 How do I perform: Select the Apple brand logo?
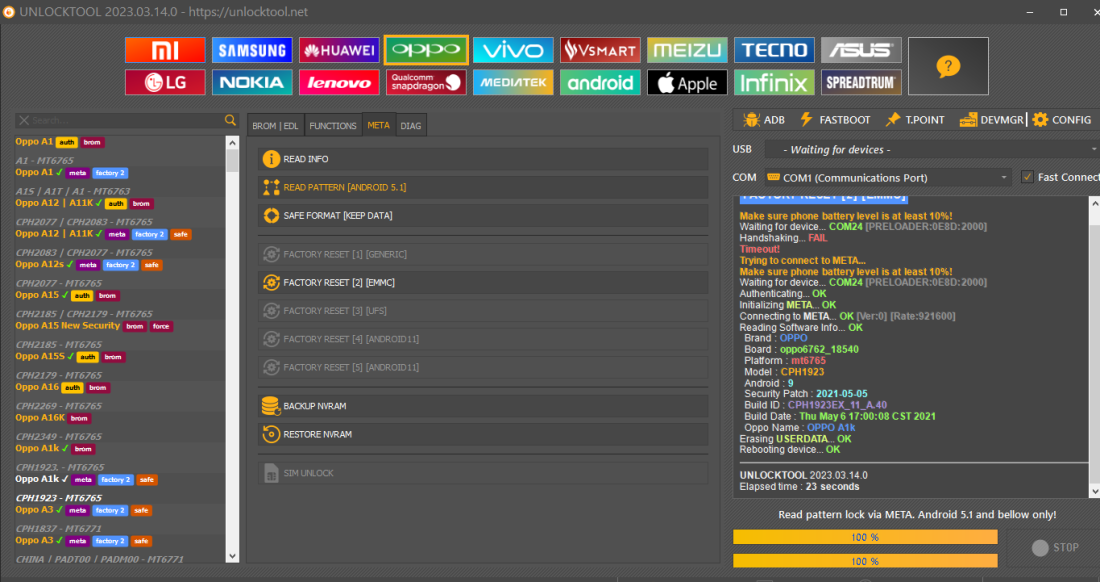[x=687, y=83]
